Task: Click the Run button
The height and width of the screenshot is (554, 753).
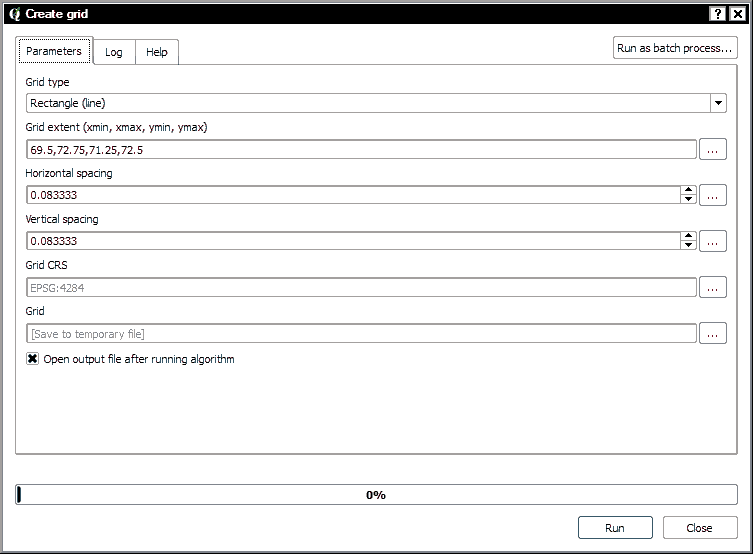Action: point(615,528)
